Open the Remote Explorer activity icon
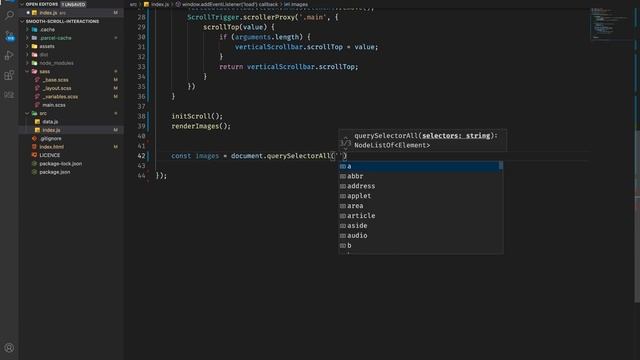This screenshot has width=640, height=360. [x=9, y=95]
